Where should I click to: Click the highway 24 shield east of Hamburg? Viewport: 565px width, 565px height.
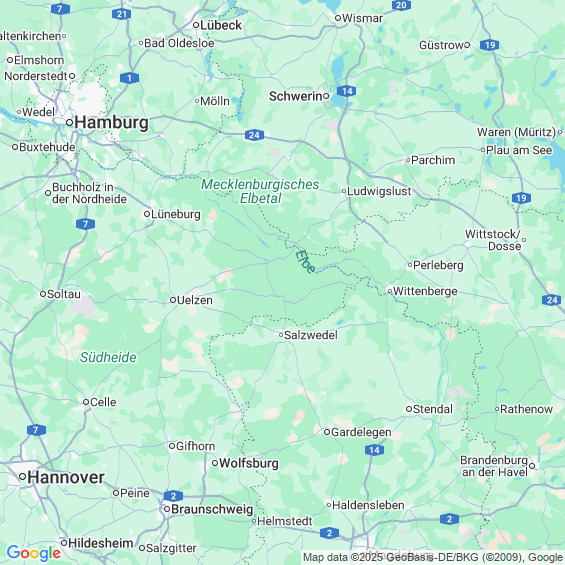[x=254, y=135]
